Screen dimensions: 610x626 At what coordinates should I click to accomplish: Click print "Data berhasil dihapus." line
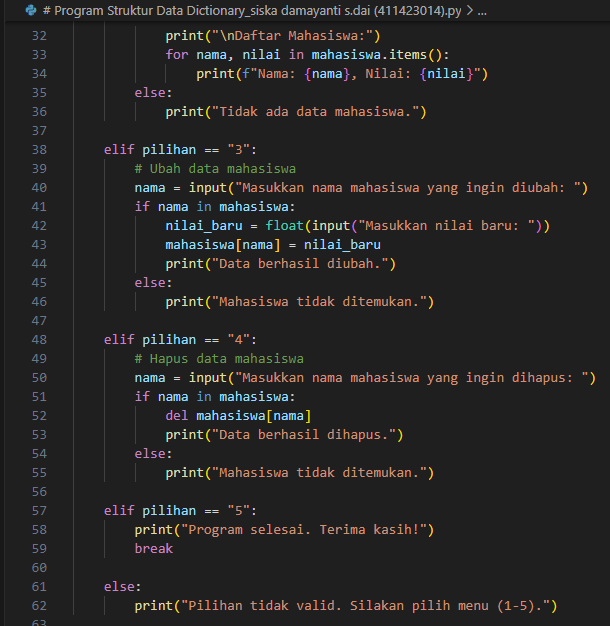(x=285, y=435)
